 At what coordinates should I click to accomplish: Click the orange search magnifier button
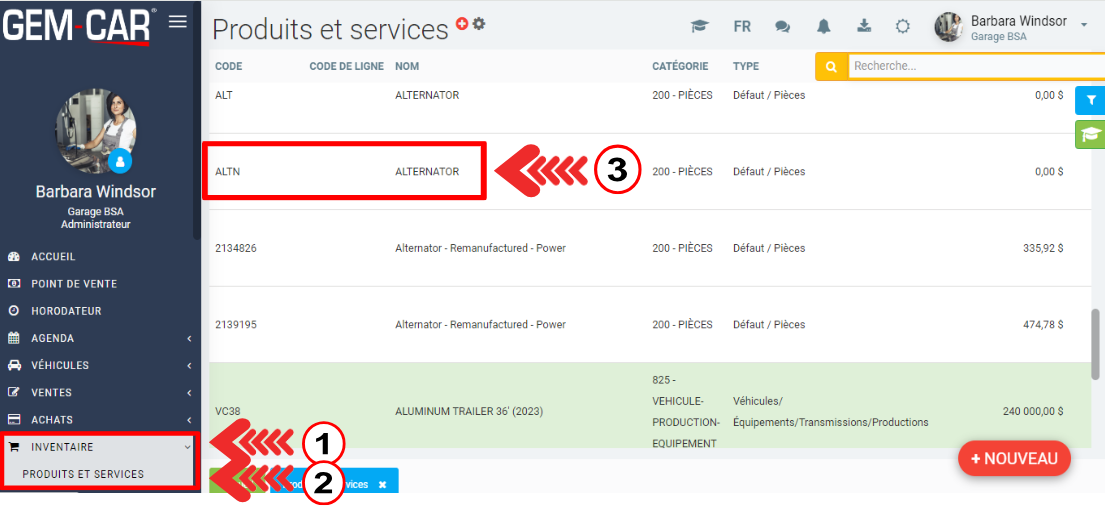(x=830, y=66)
